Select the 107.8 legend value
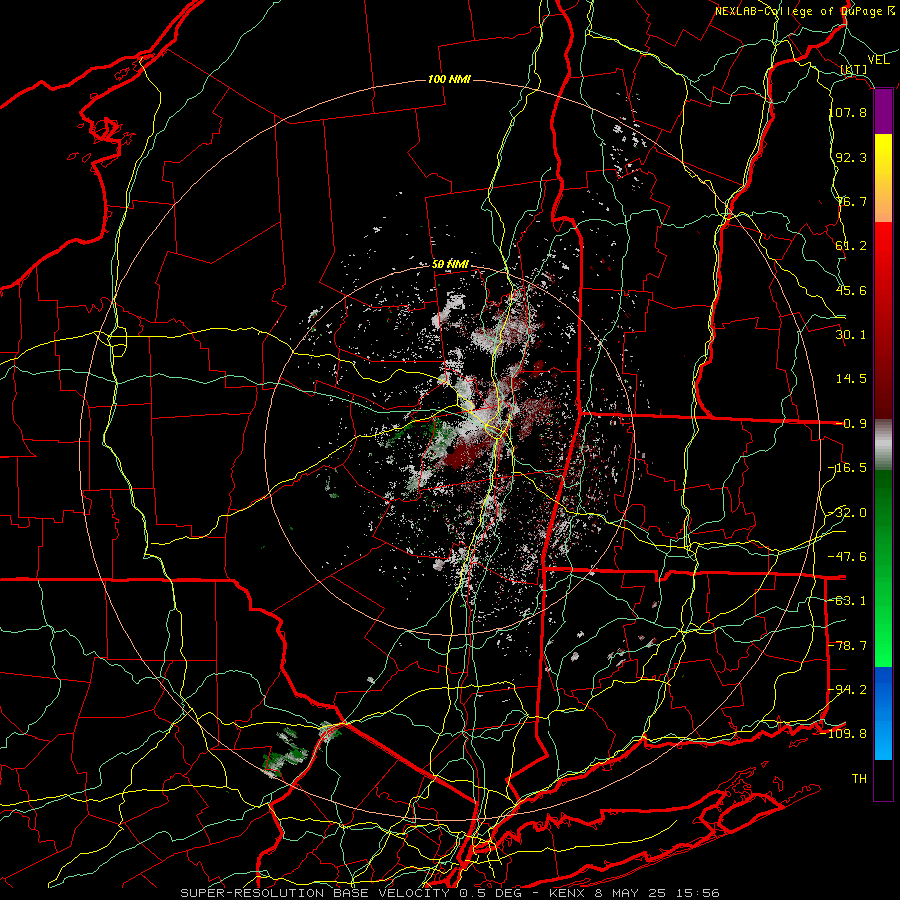 click(x=847, y=112)
